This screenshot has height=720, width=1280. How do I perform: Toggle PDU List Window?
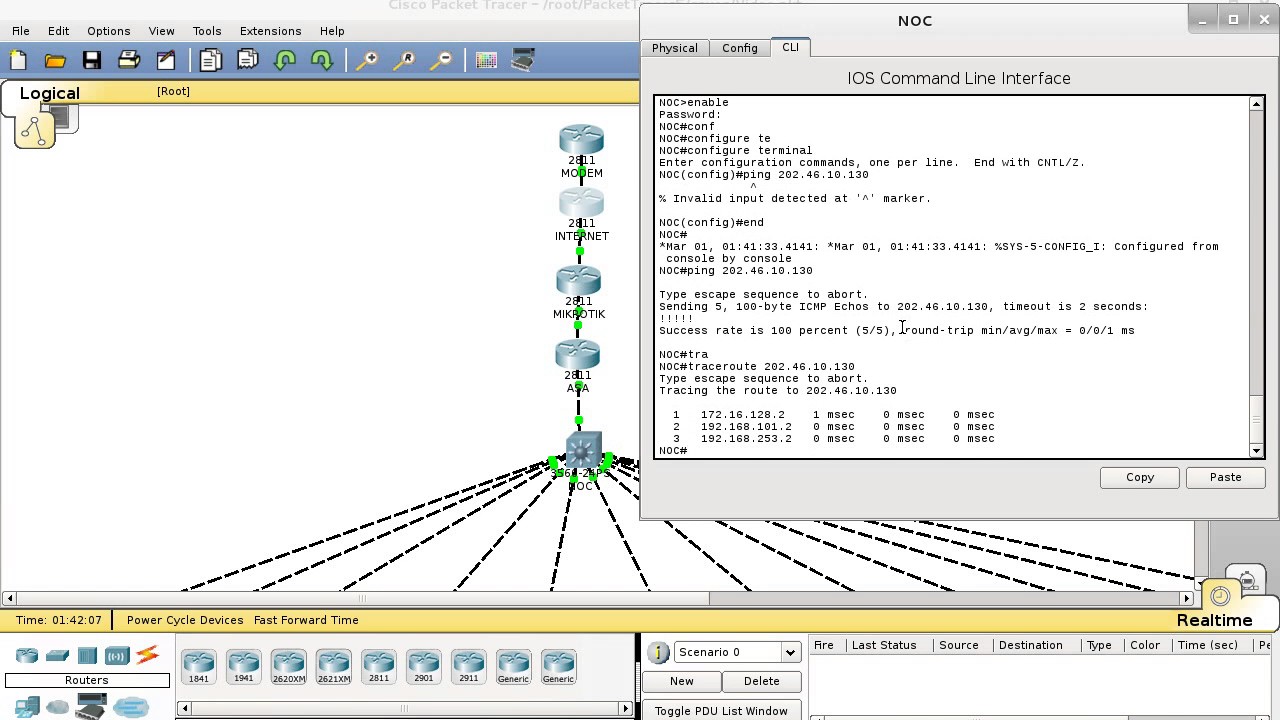(721, 711)
